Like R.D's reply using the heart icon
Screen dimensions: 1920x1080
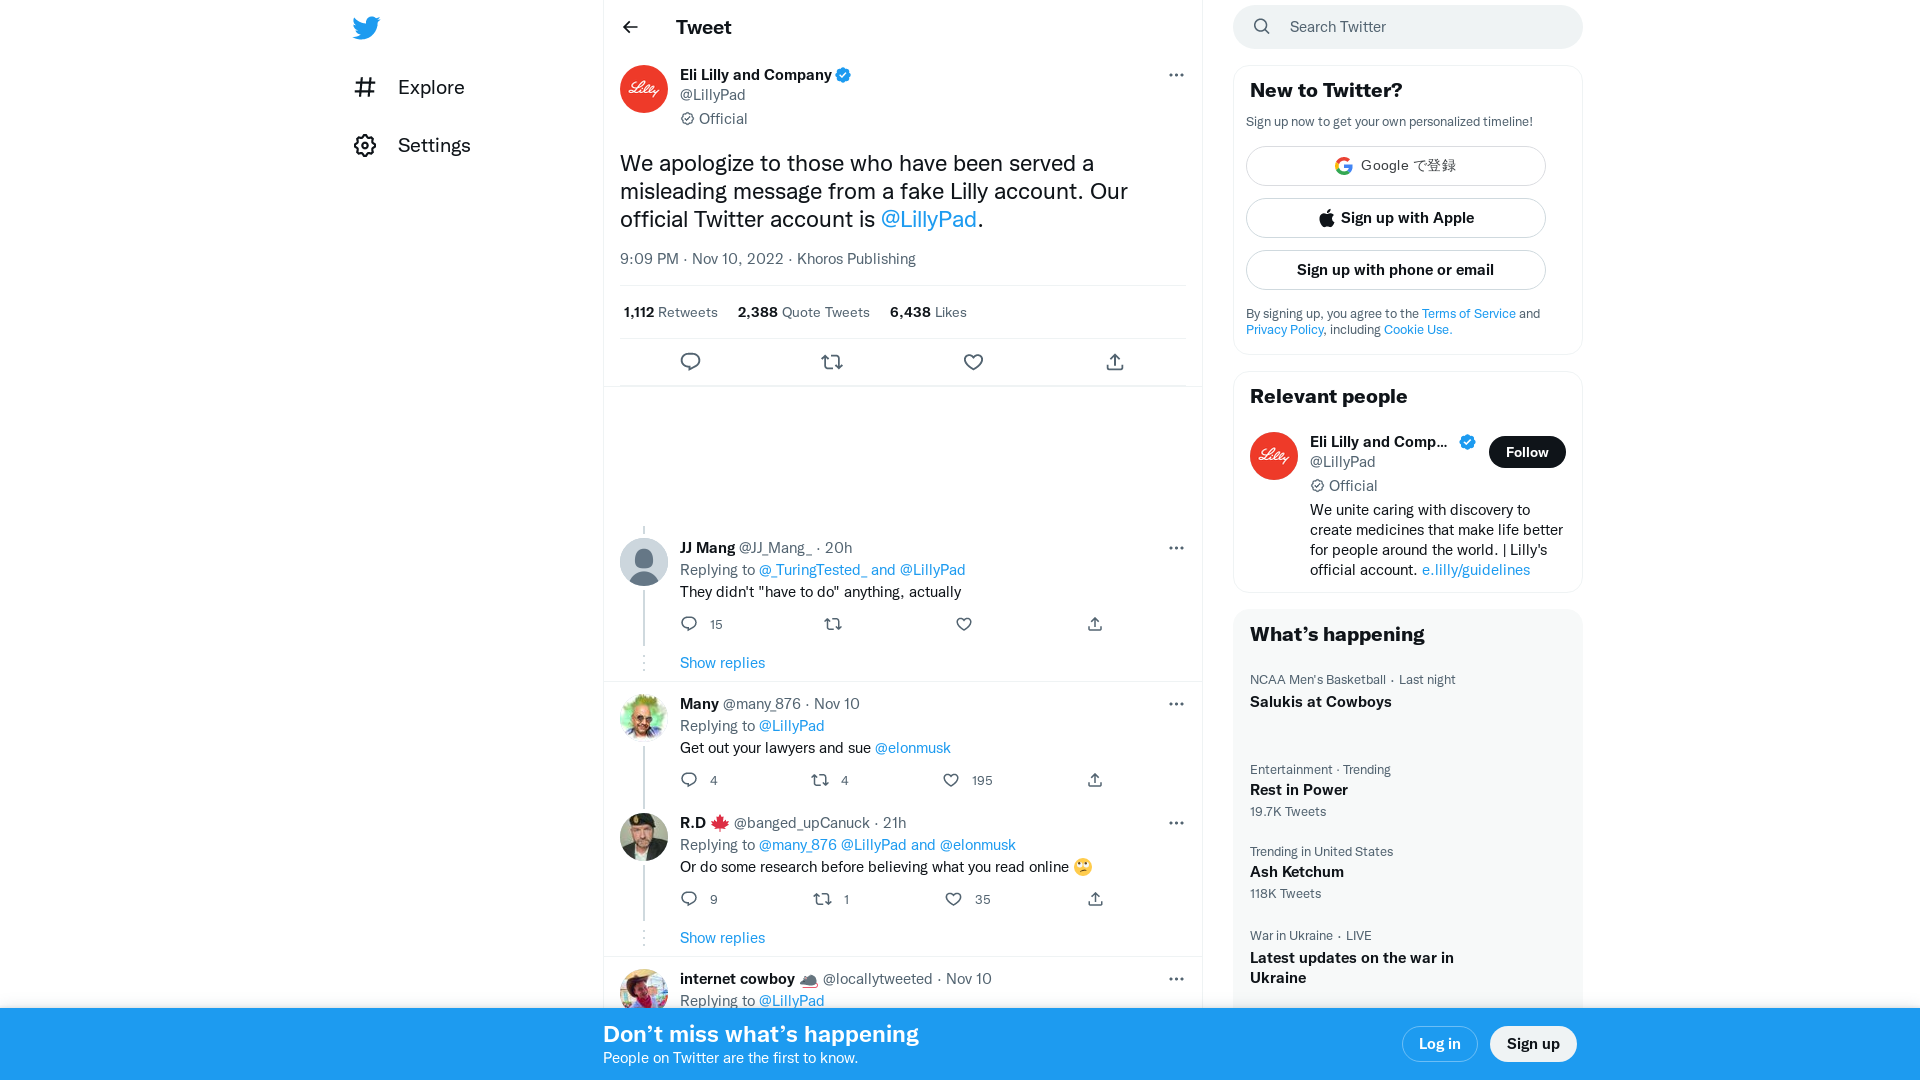pos(953,899)
